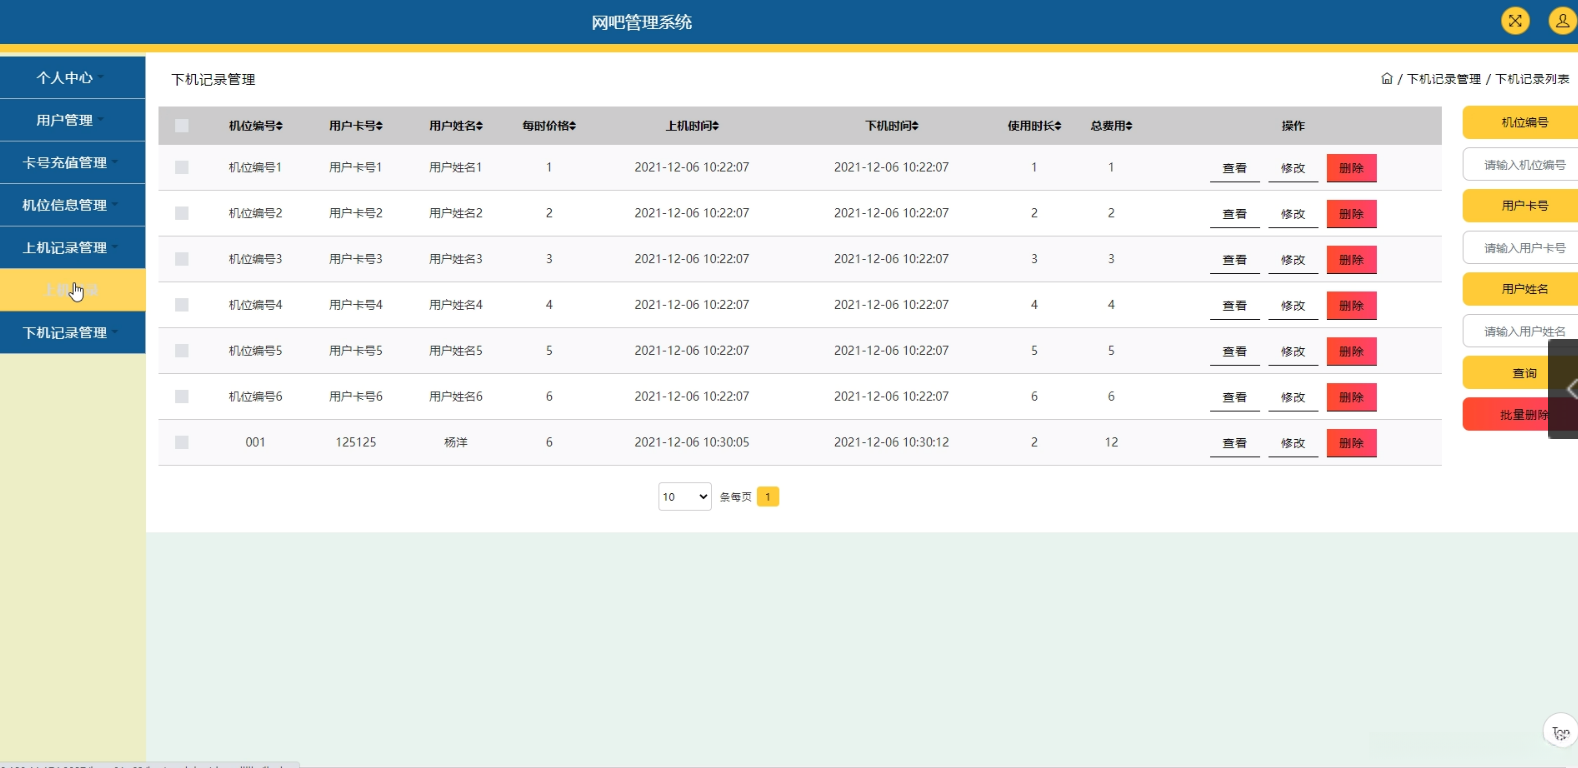Screen dimensions: 1578x768
Task: Open the 下机记录管理 sidebar menu
Action: [72, 332]
